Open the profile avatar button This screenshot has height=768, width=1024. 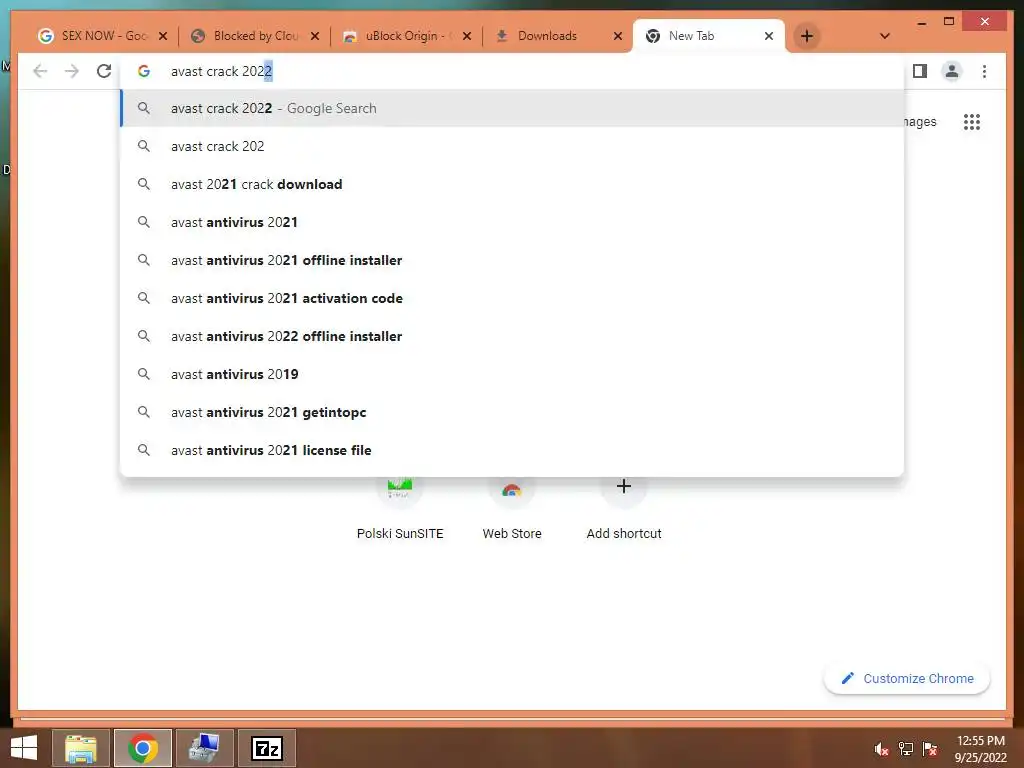pos(952,71)
